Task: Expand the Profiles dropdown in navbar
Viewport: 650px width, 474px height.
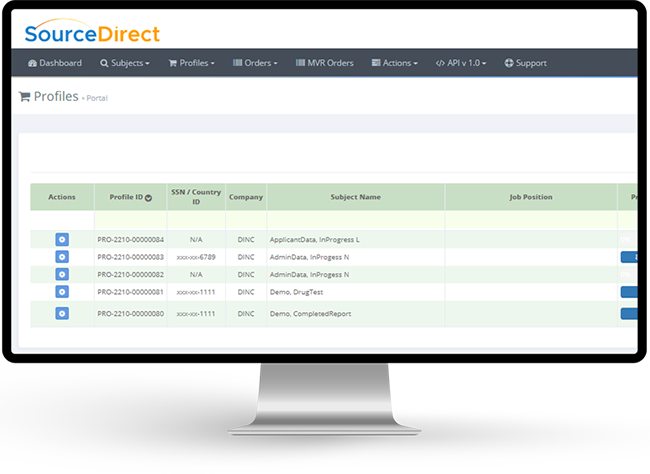Action: 192,63
